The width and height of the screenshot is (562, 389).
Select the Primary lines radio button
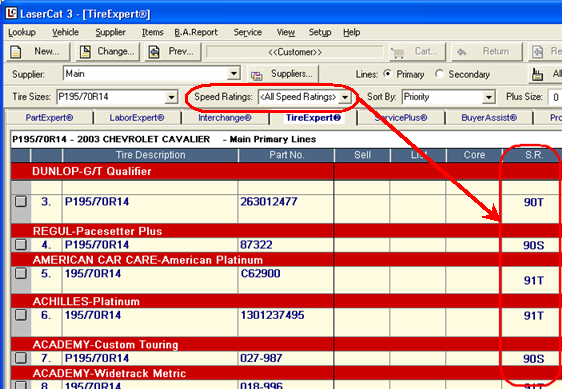387,74
